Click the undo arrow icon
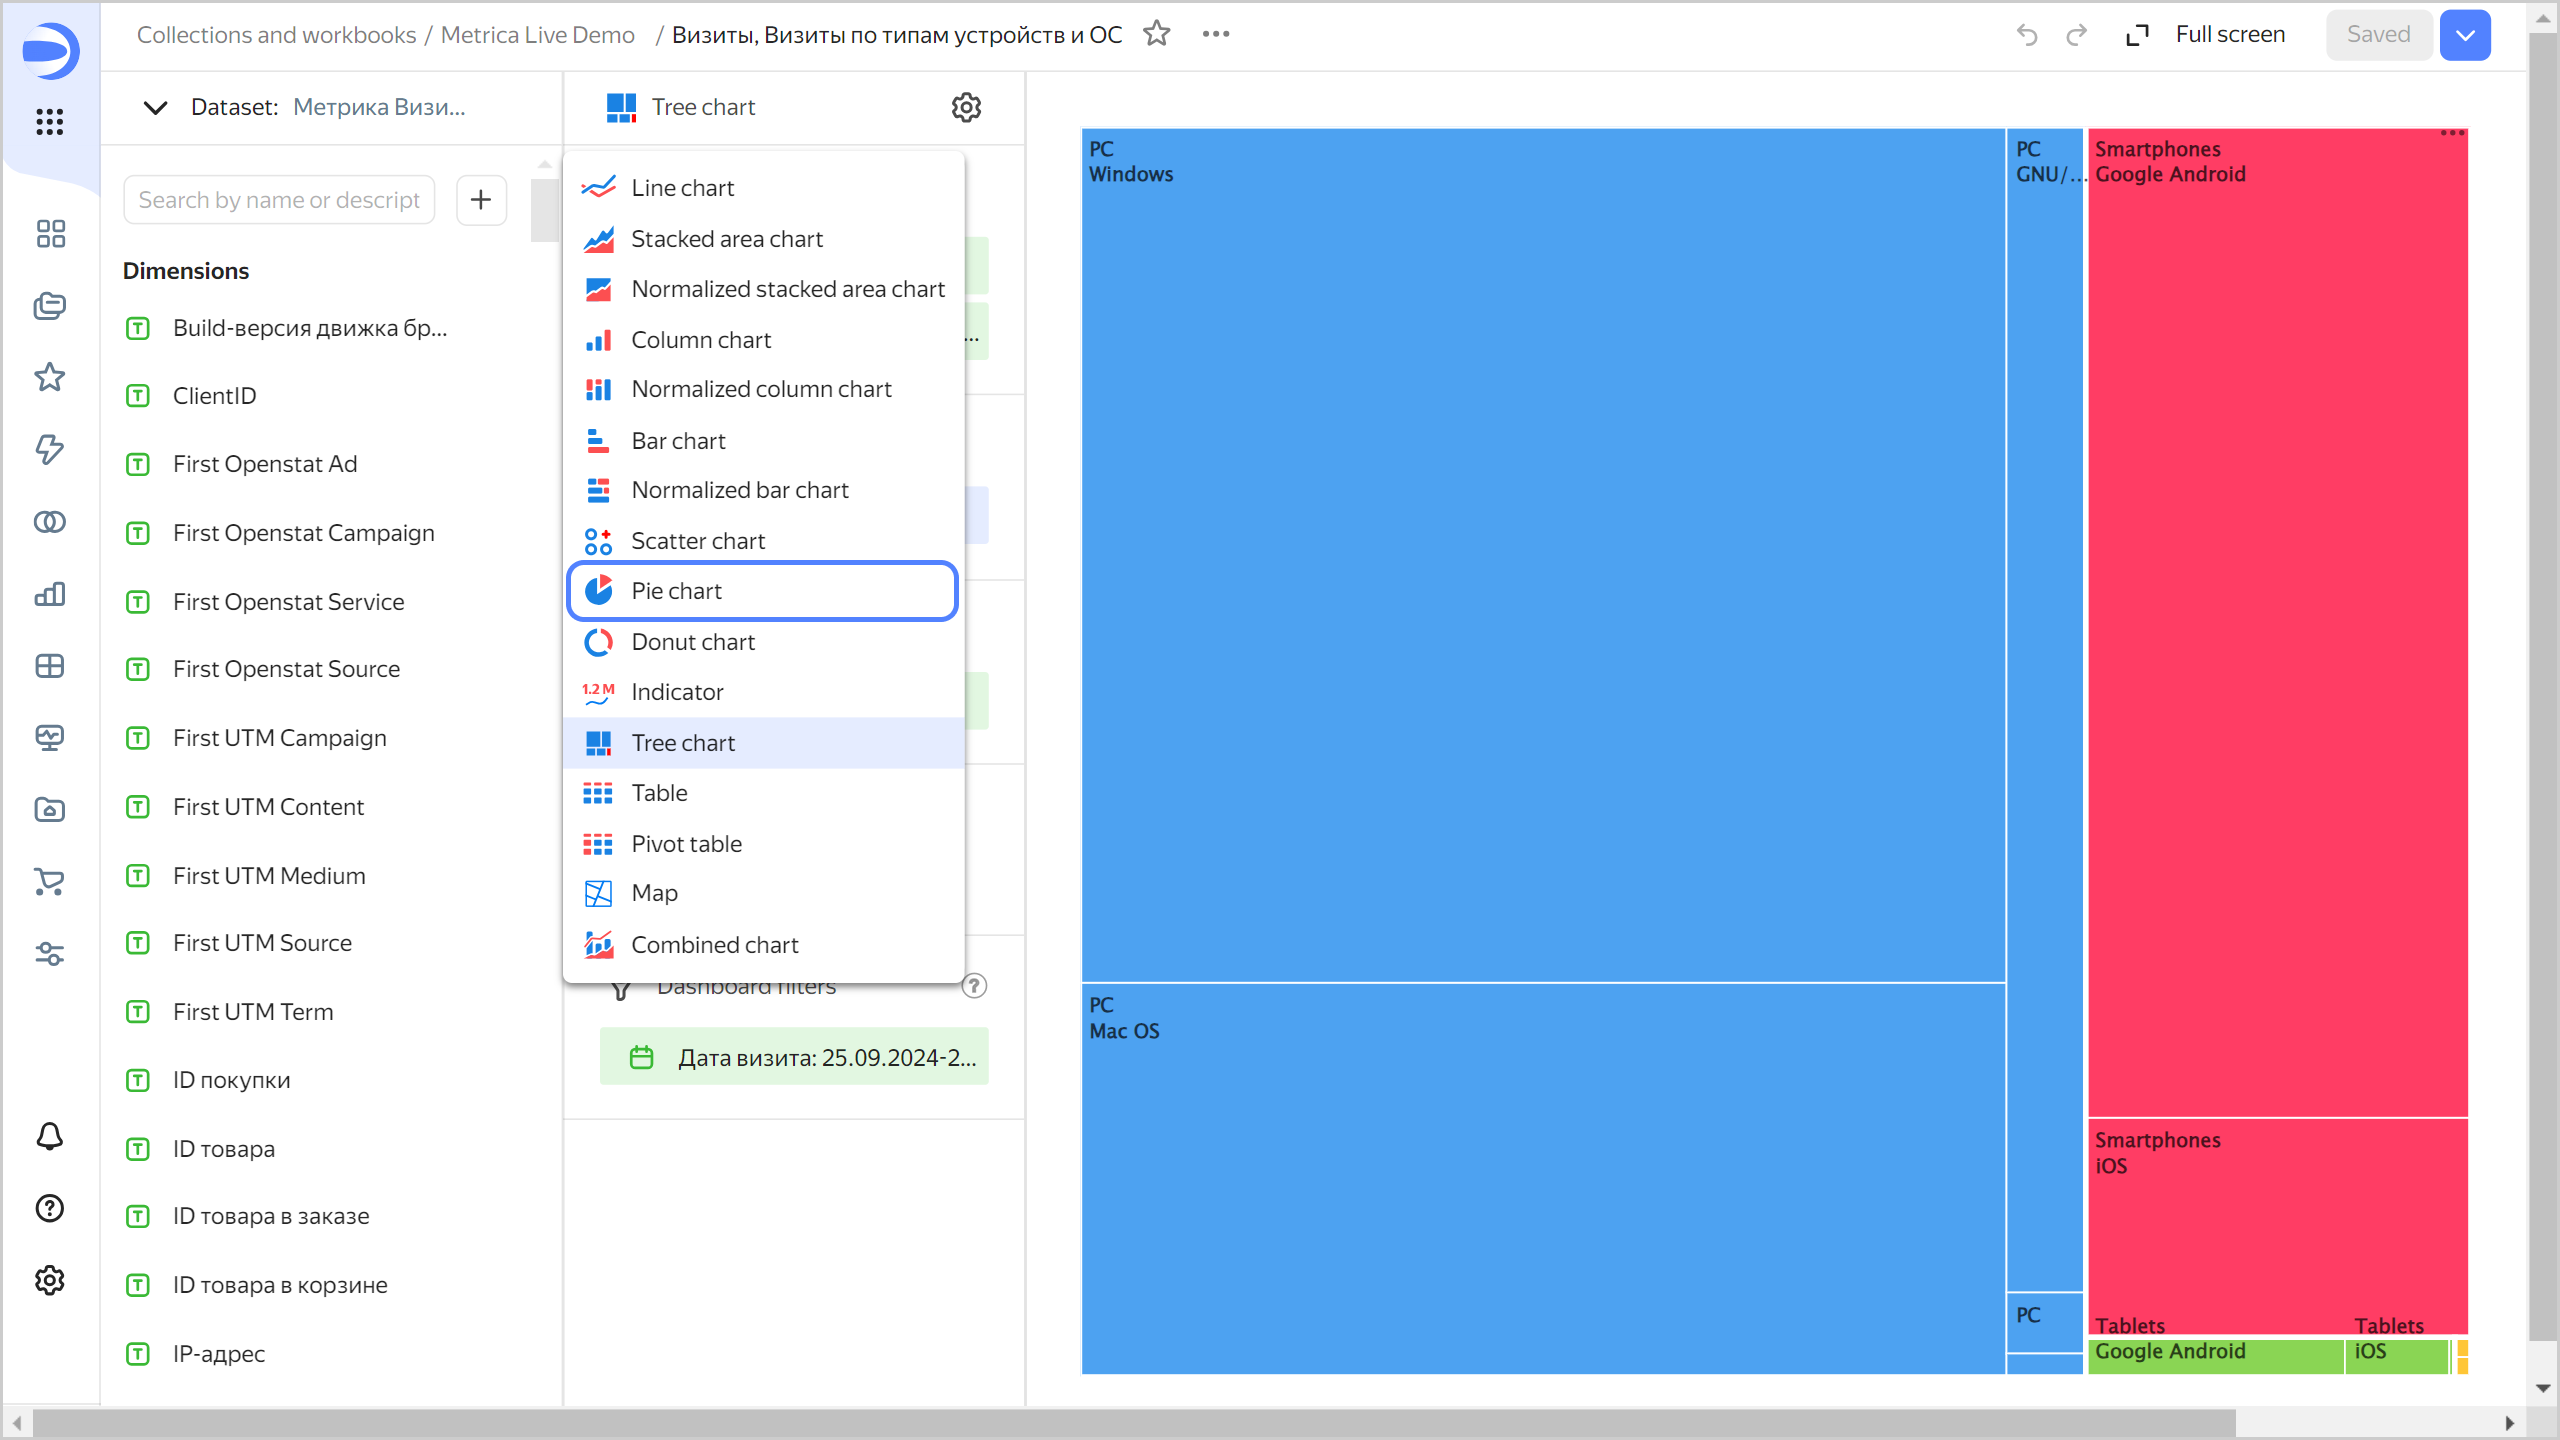Screen dimensions: 2560x1440 (x=2027, y=35)
